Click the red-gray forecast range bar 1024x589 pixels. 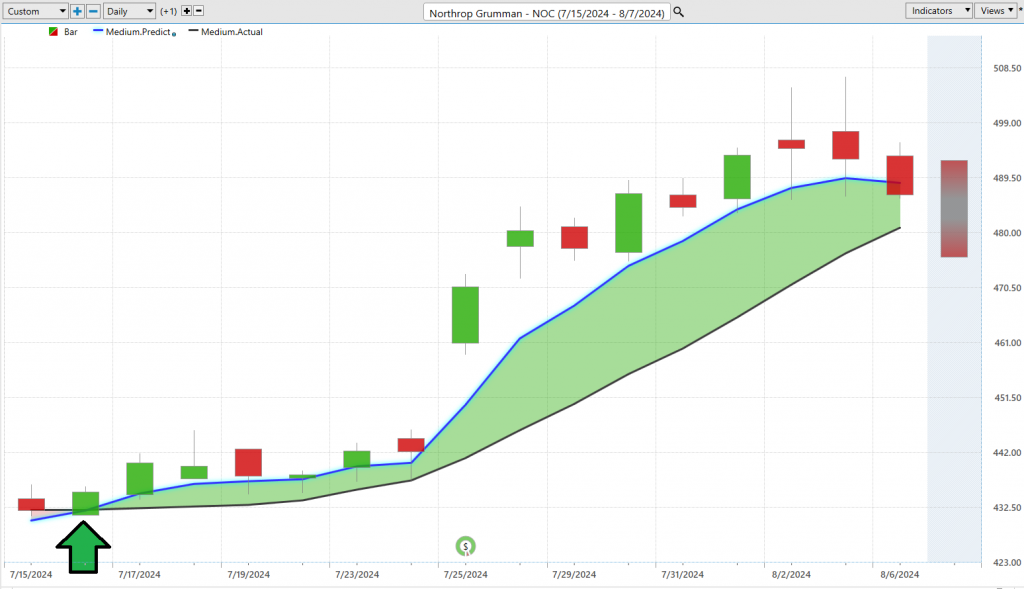pyautogui.click(x=954, y=208)
